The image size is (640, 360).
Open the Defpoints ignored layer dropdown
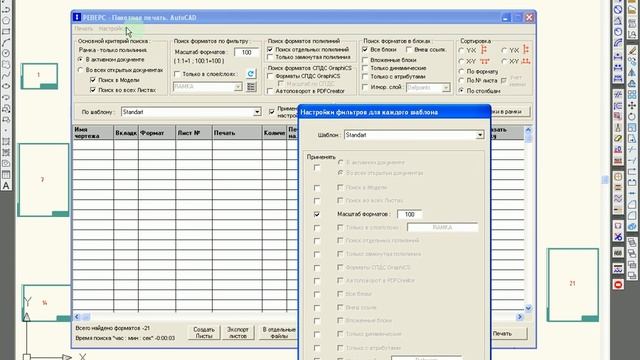pos(446,88)
